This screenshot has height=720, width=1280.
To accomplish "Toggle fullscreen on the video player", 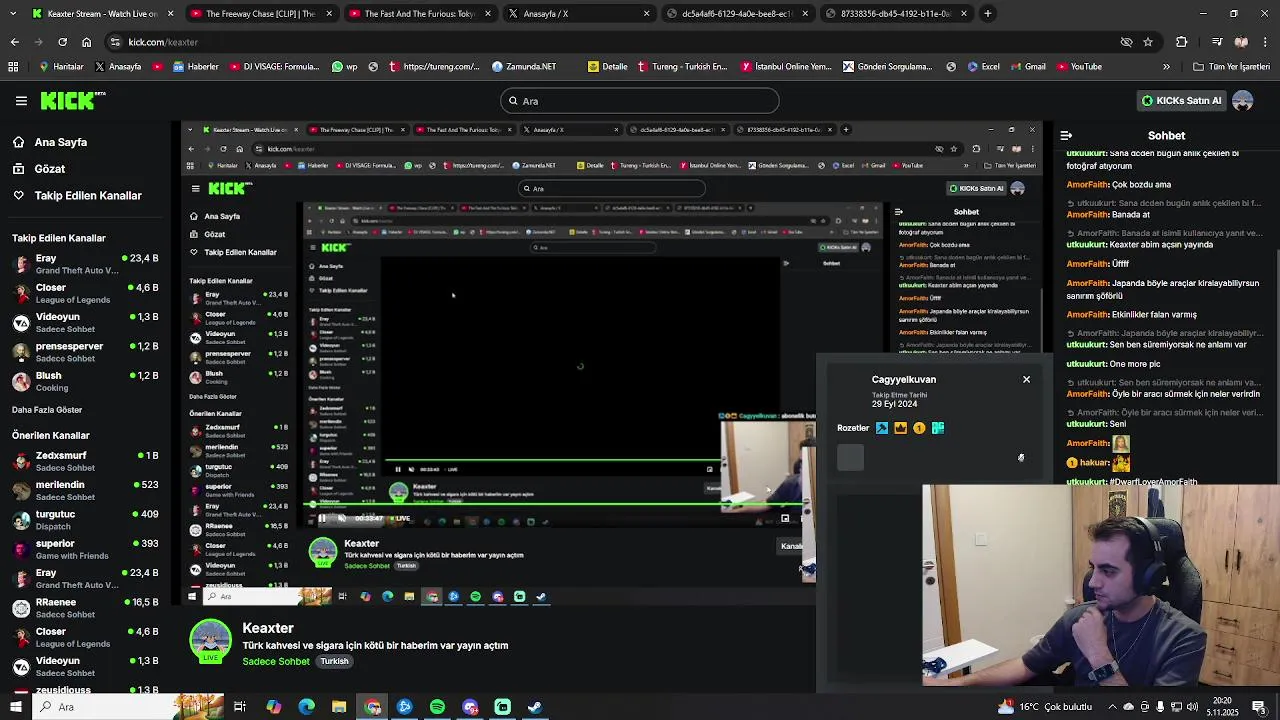I will (x=785, y=518).
